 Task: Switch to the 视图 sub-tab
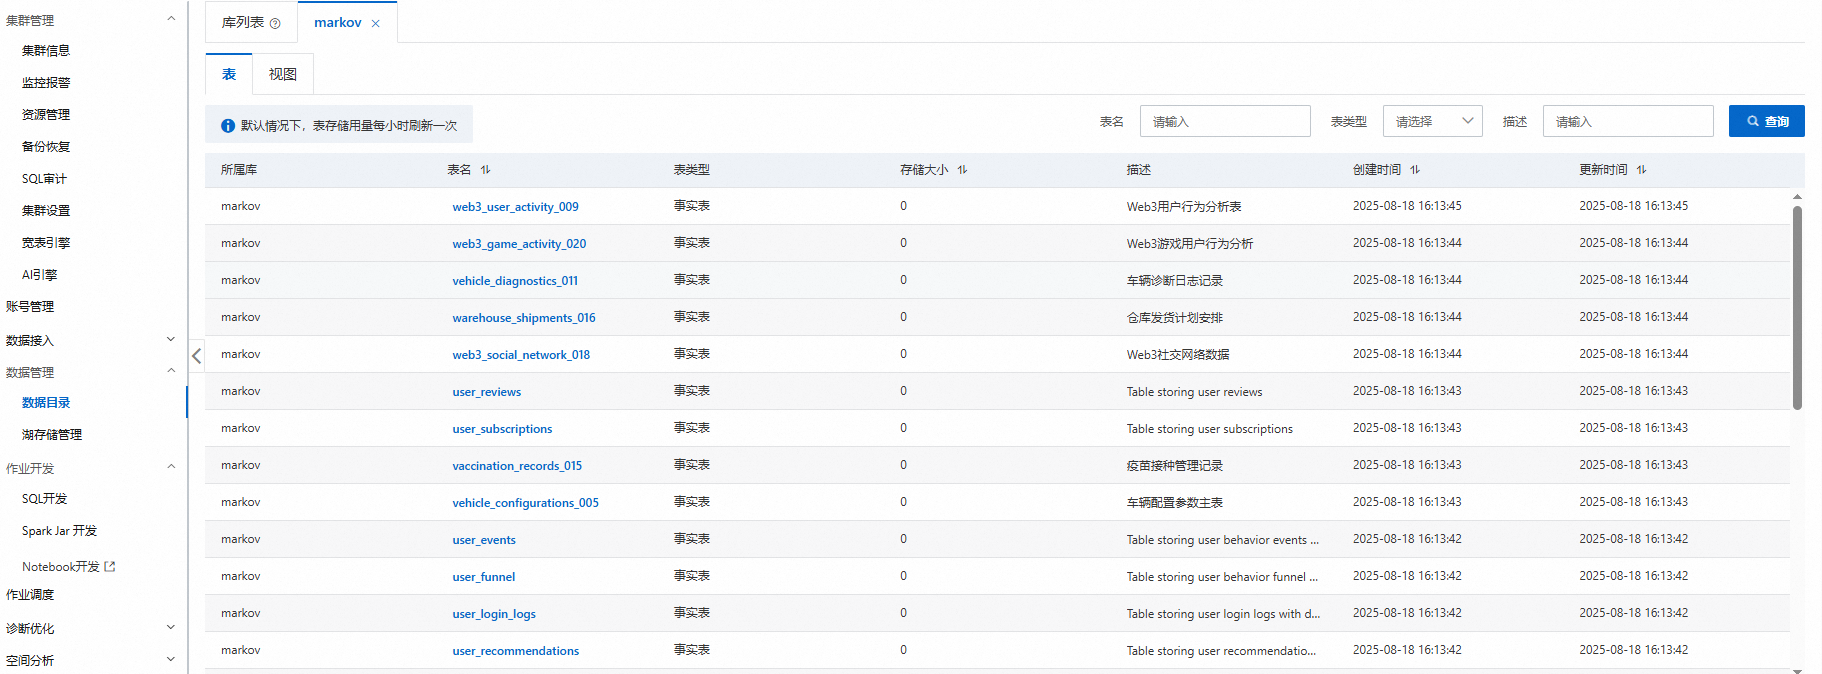tap(283, 74)
